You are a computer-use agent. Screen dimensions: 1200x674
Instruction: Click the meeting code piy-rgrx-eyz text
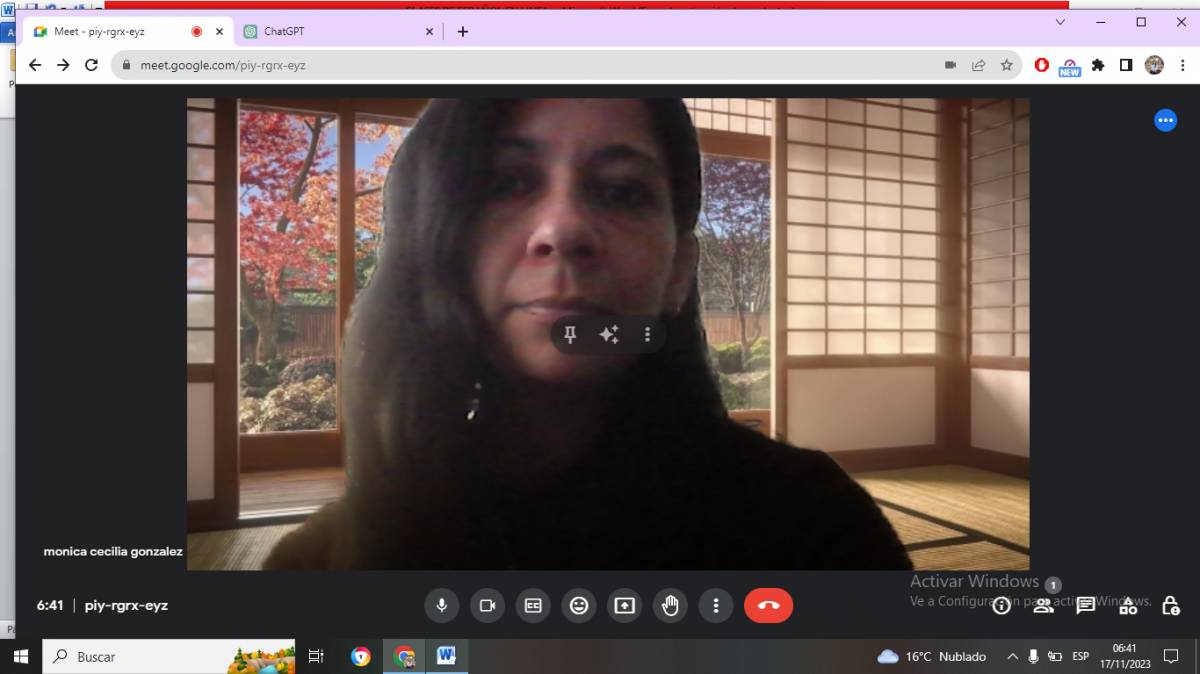click(126, 605)
